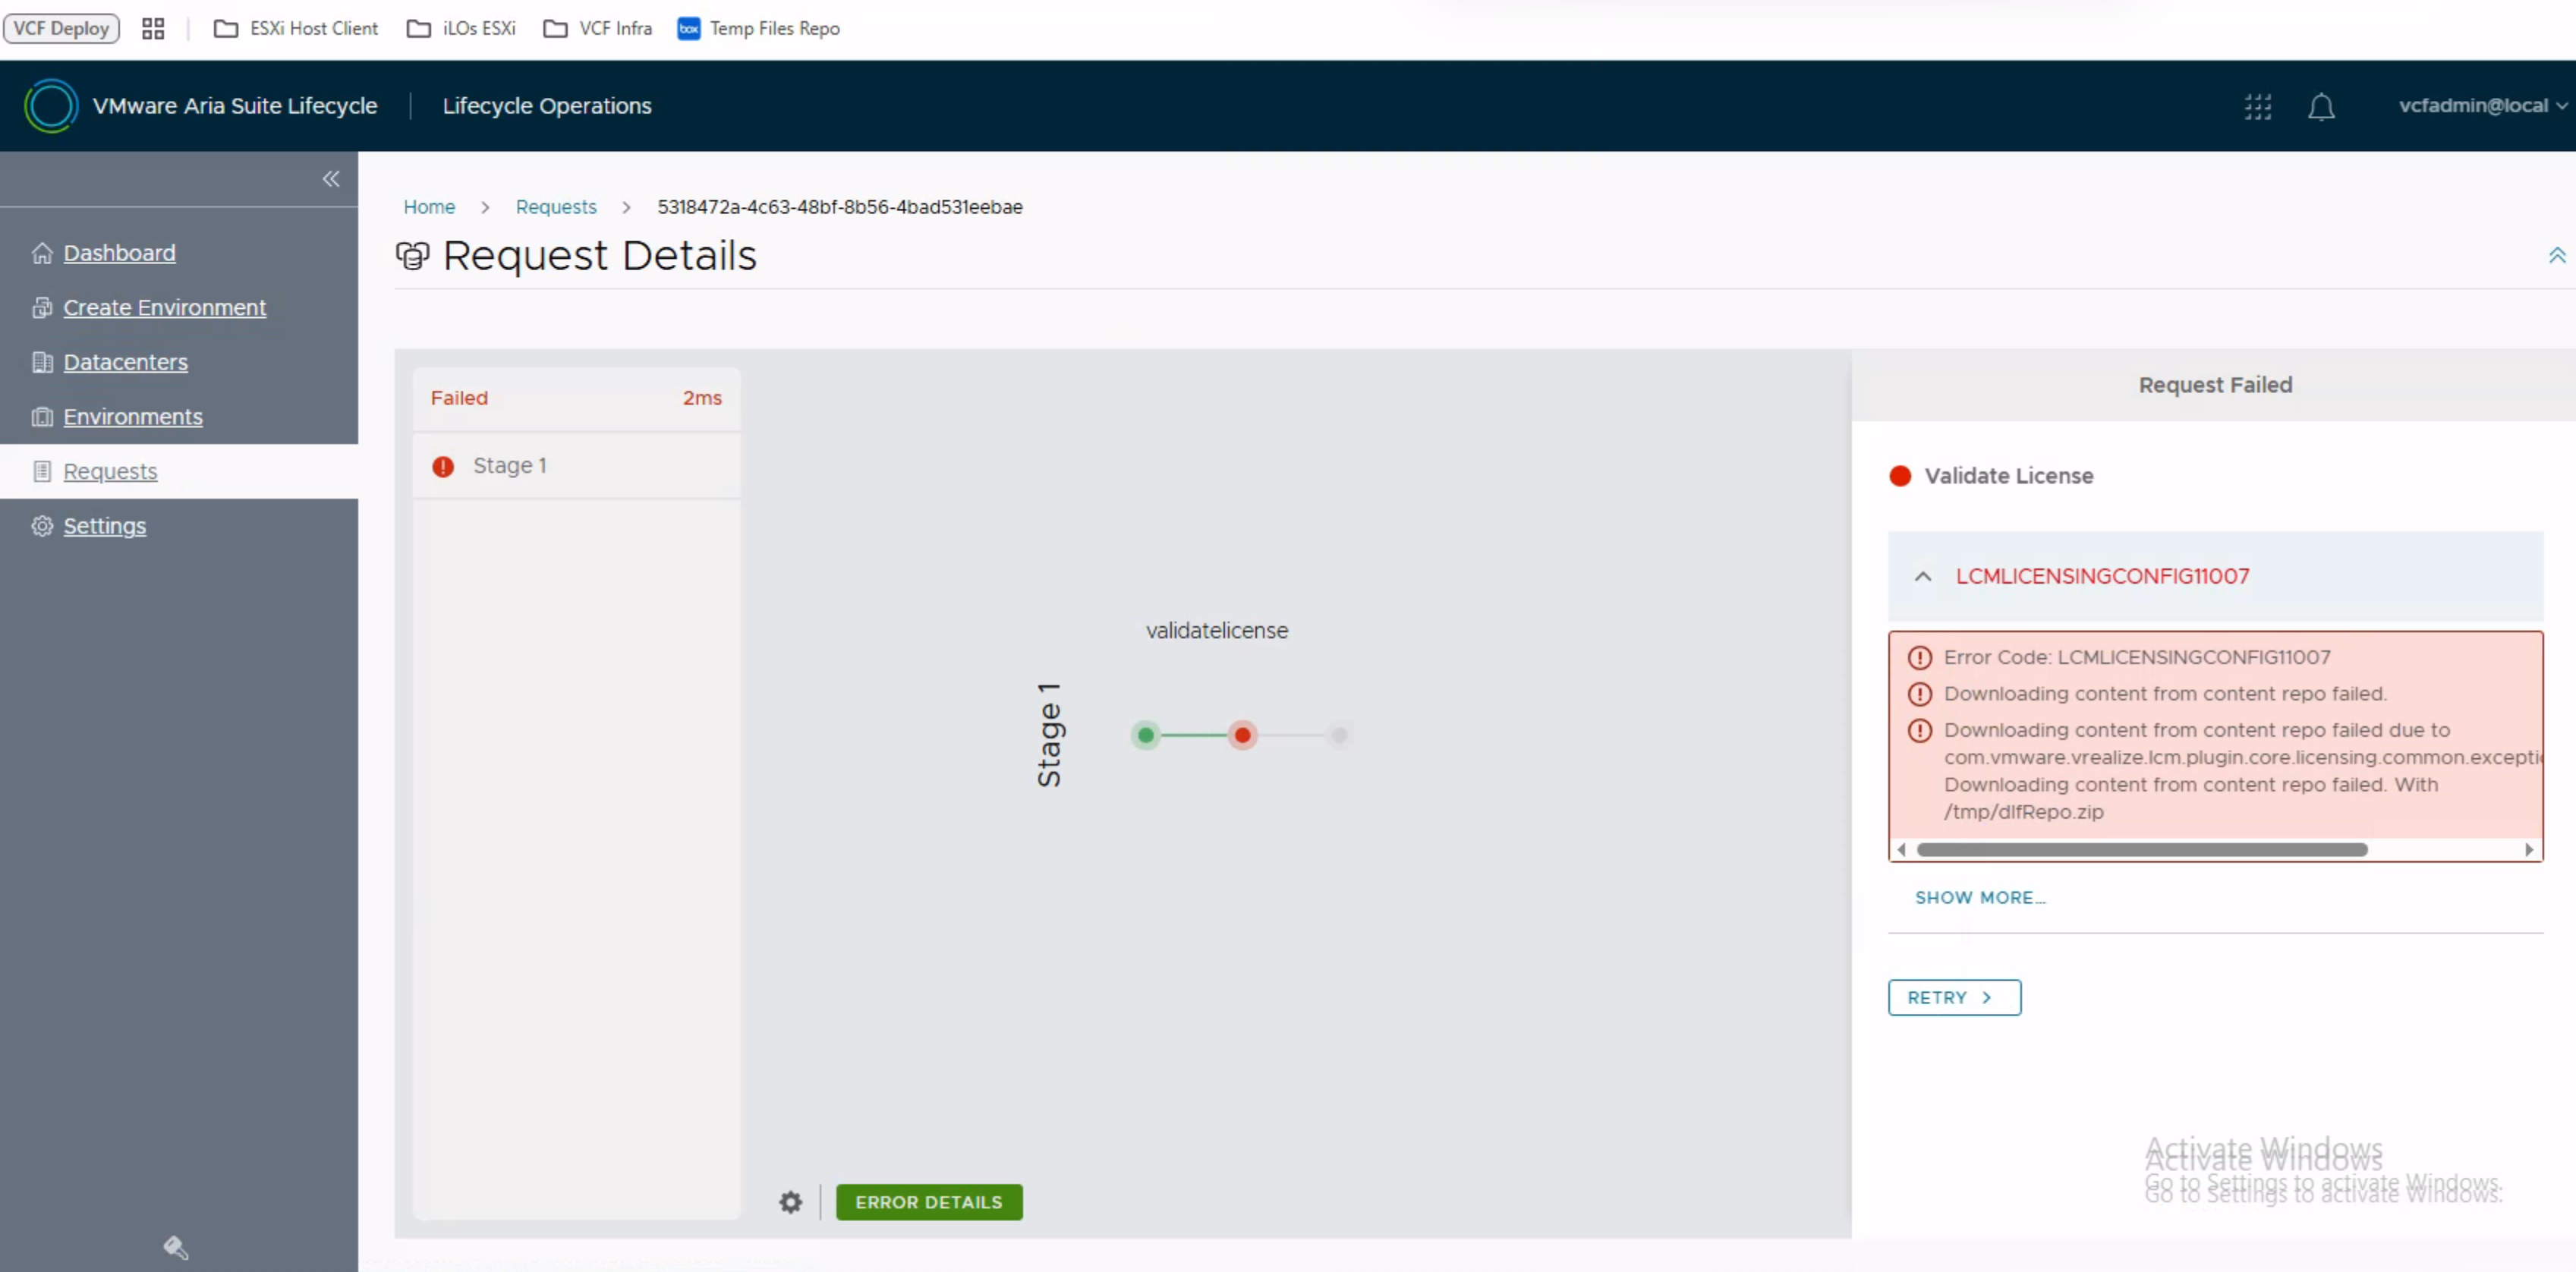
Task: Click the green ERROR DETAILS button
Action: click(928, 1202)
